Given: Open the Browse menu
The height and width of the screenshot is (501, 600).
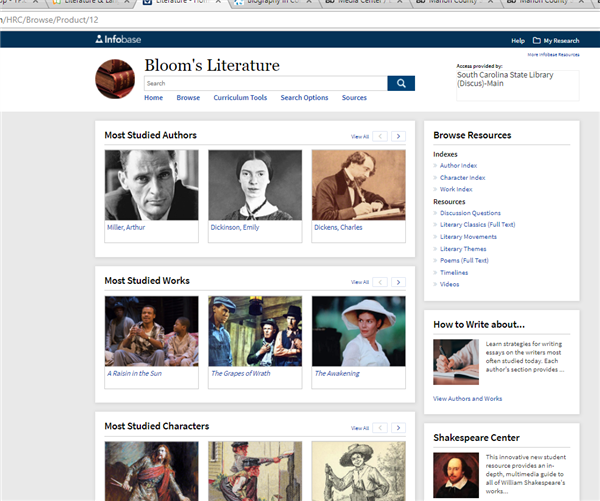Looking at the screenshot, I should click(x=188, y=98).
